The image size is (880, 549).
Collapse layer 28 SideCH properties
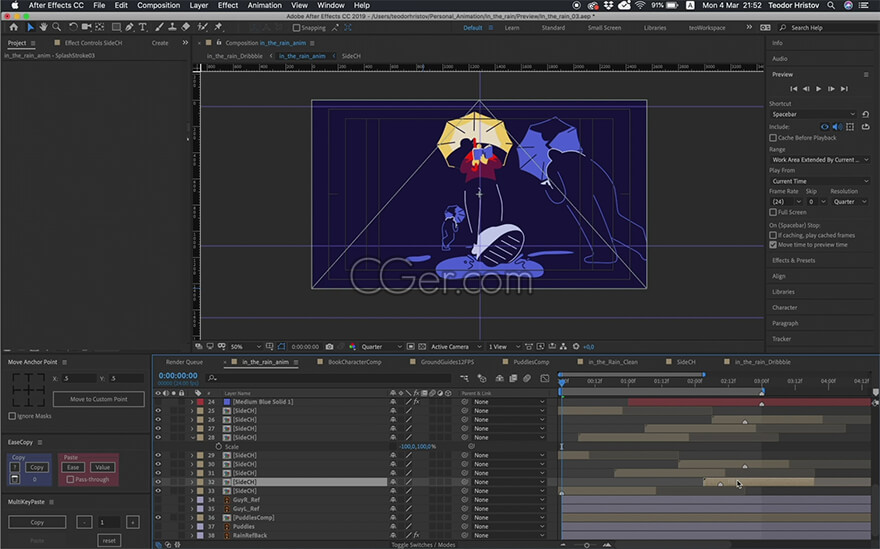click(192, 437)
